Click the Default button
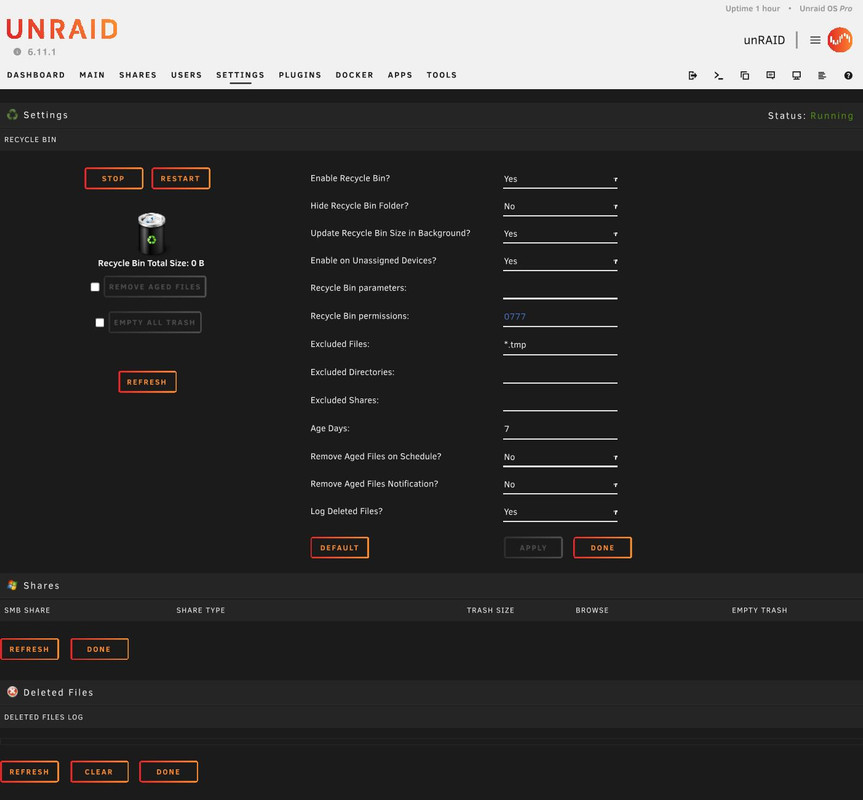 (340, 547)
